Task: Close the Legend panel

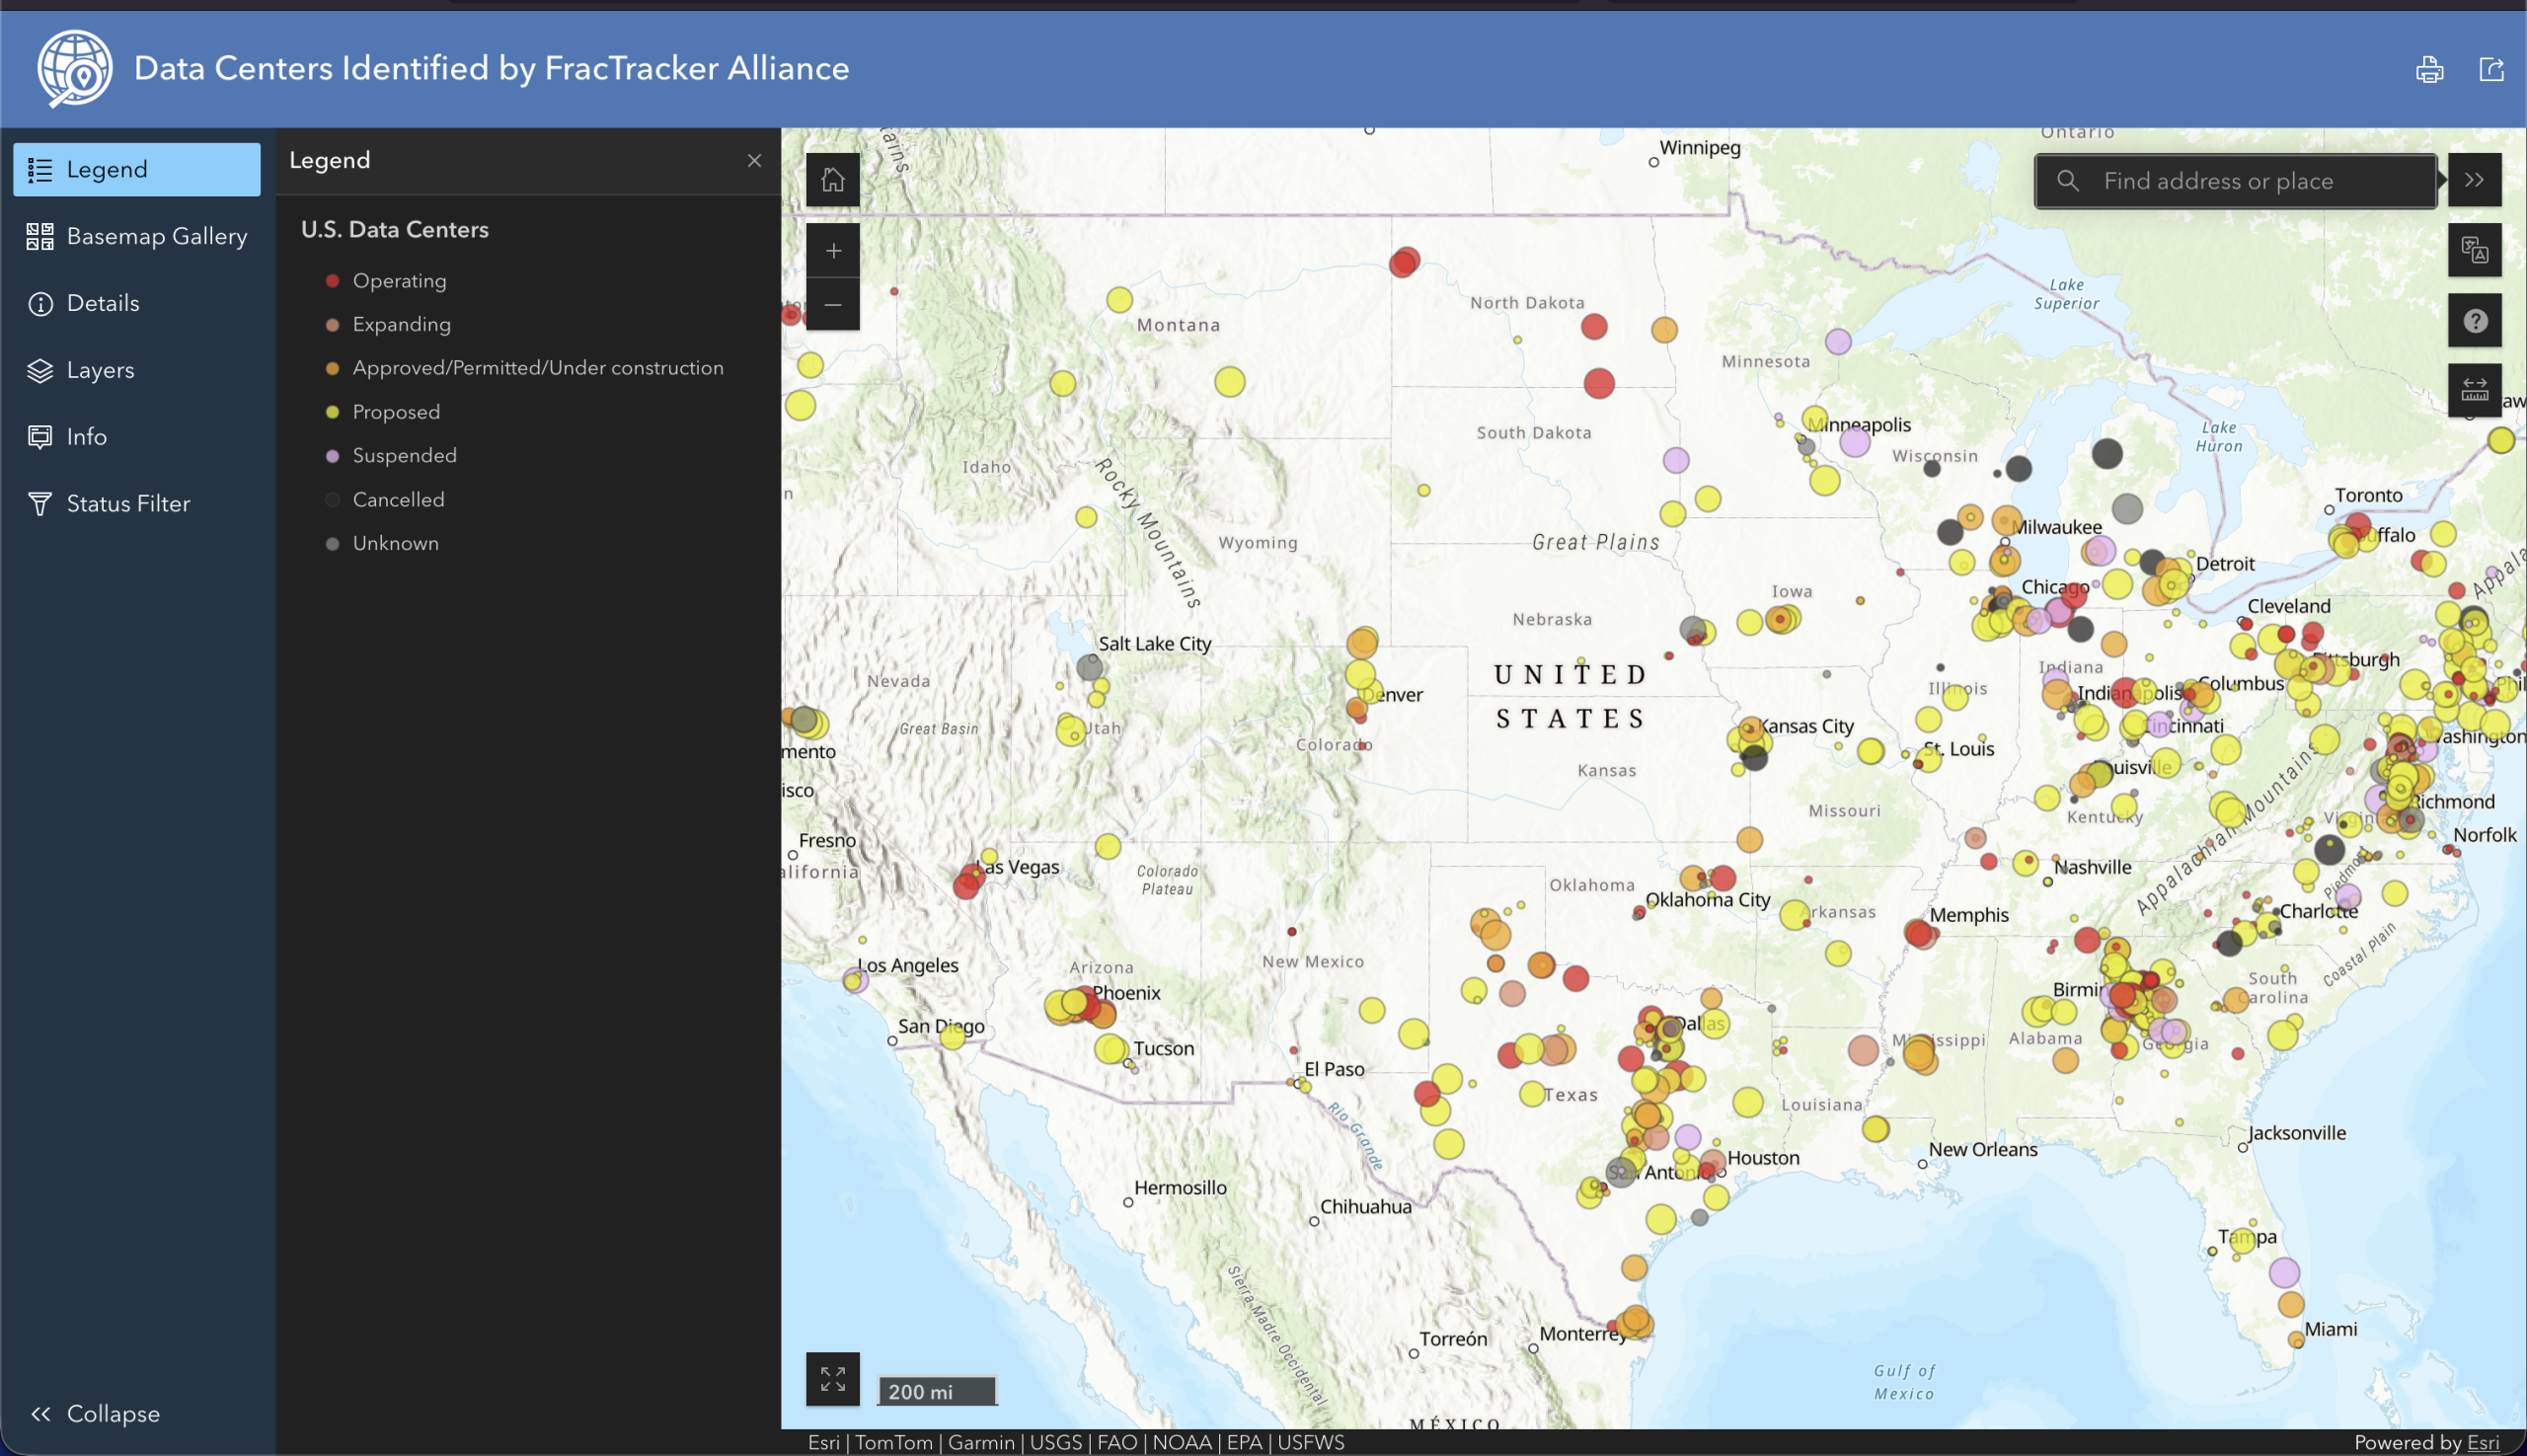Action: (x=754, y=161)
